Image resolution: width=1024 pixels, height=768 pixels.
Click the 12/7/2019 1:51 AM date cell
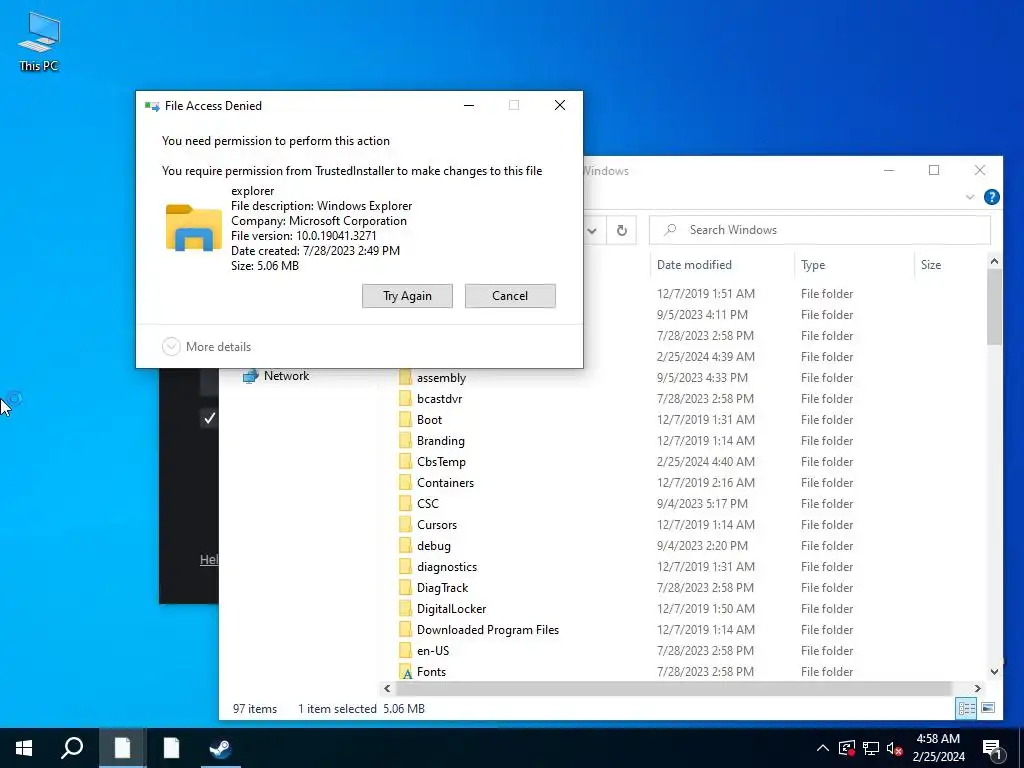(706, 294)
